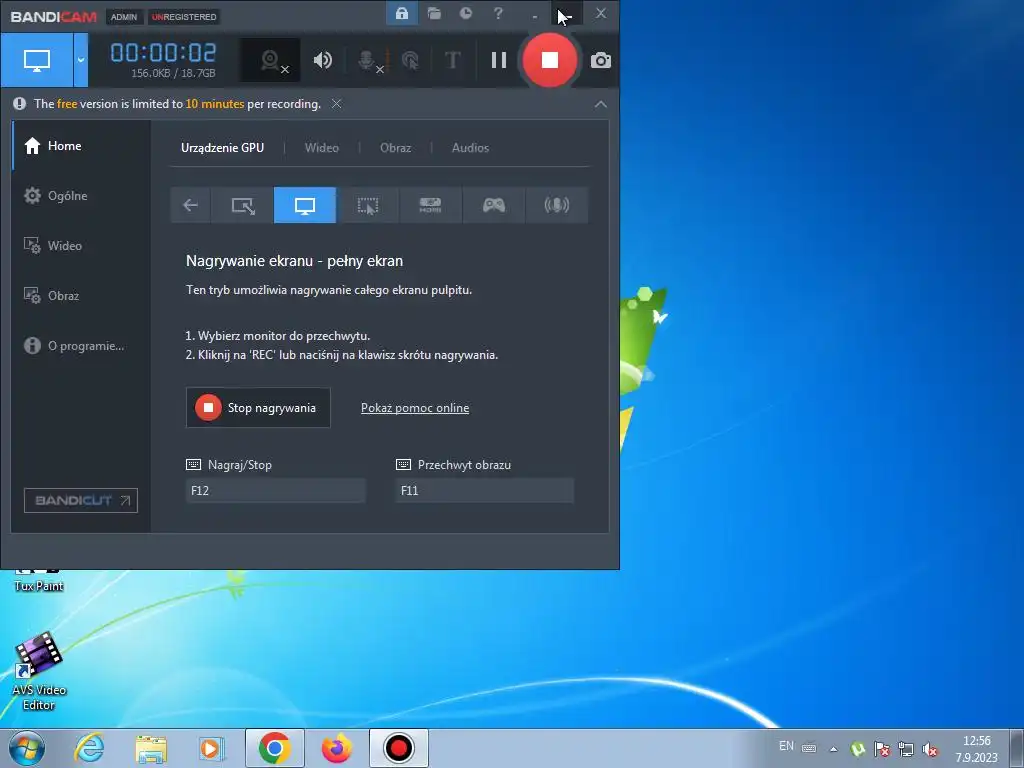Stop recording with the big red button
This screenshot has width=1024, height=768.
(550, 60)
